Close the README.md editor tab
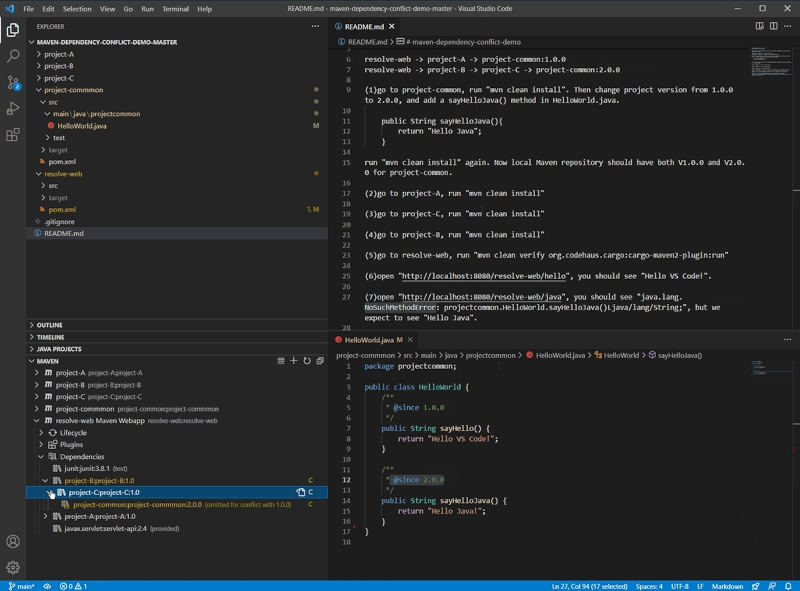This screenshot has width=800, height=591. click(391, 26)
